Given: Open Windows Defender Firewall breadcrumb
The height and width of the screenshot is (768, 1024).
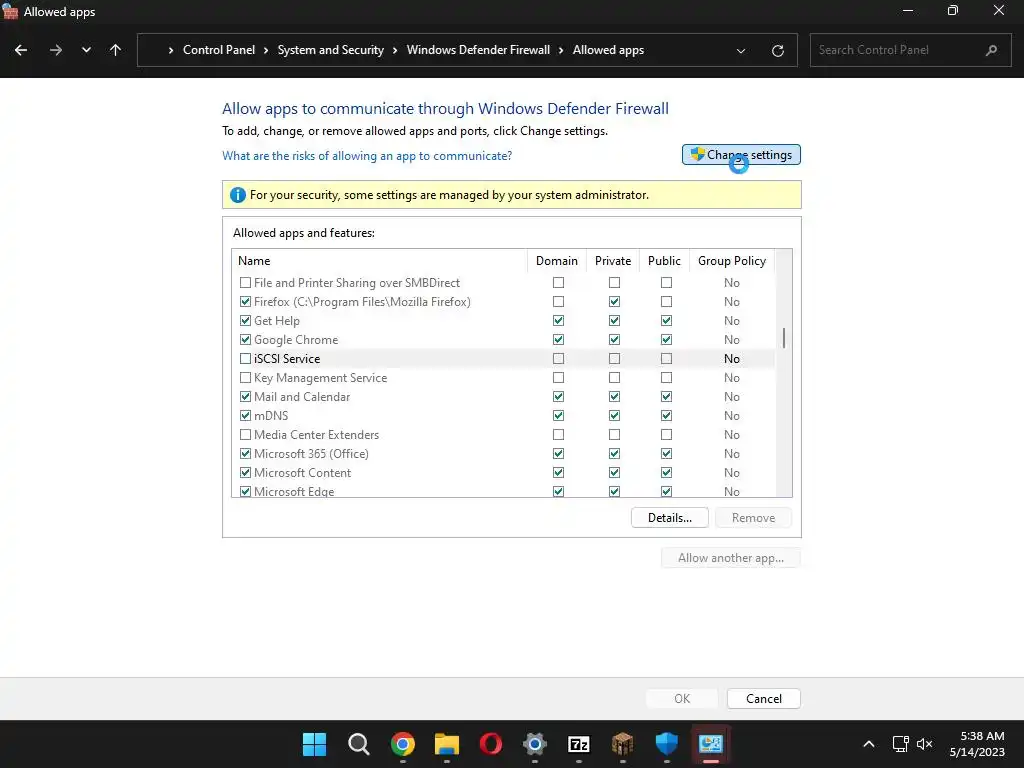Looking at the screenshot, I should (478, 50).
